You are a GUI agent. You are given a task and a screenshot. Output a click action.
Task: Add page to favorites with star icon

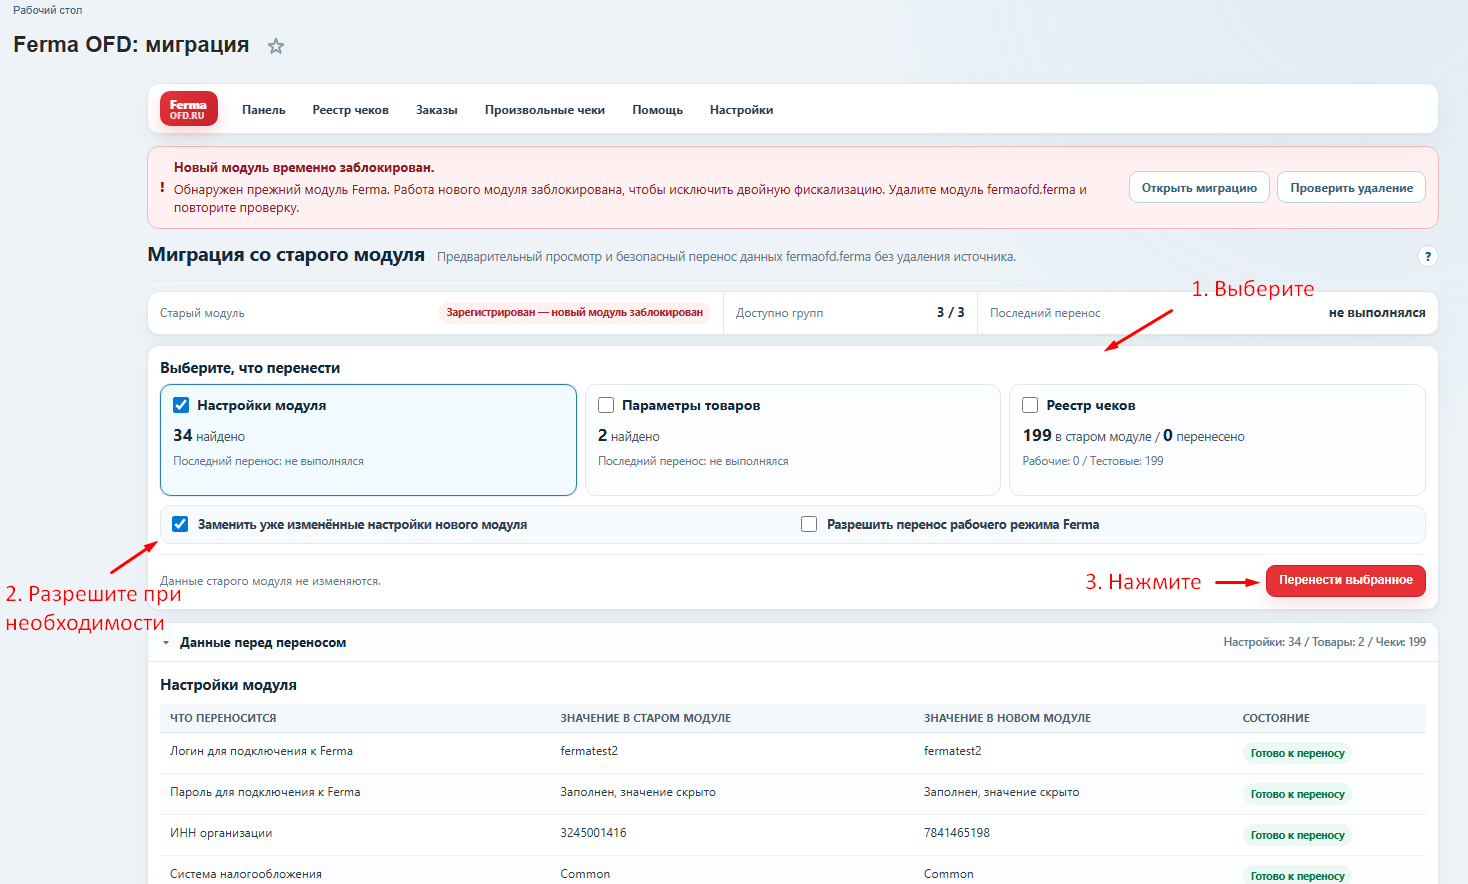click(276, 46)
